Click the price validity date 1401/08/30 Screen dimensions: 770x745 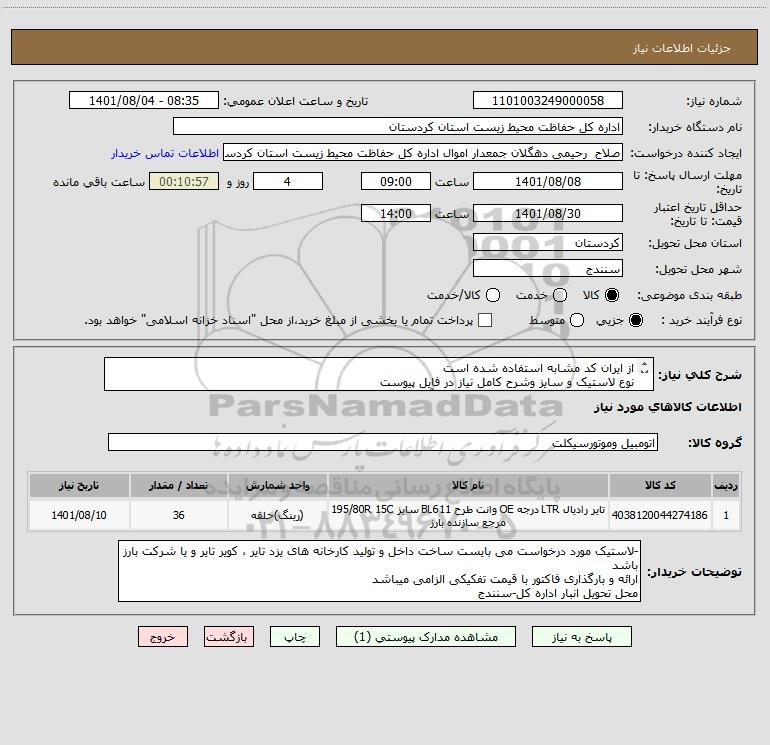coord(548,213)
